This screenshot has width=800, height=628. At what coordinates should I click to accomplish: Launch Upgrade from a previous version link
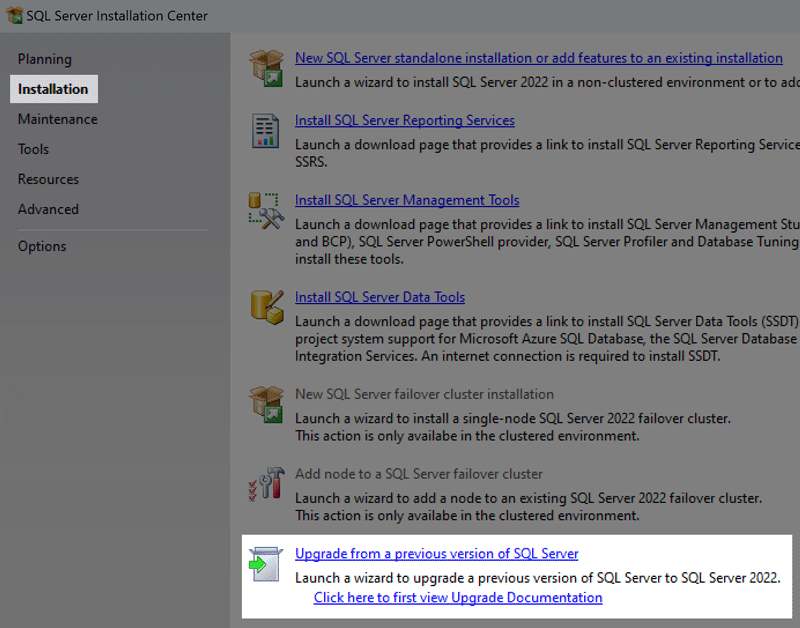coord(437,554)
